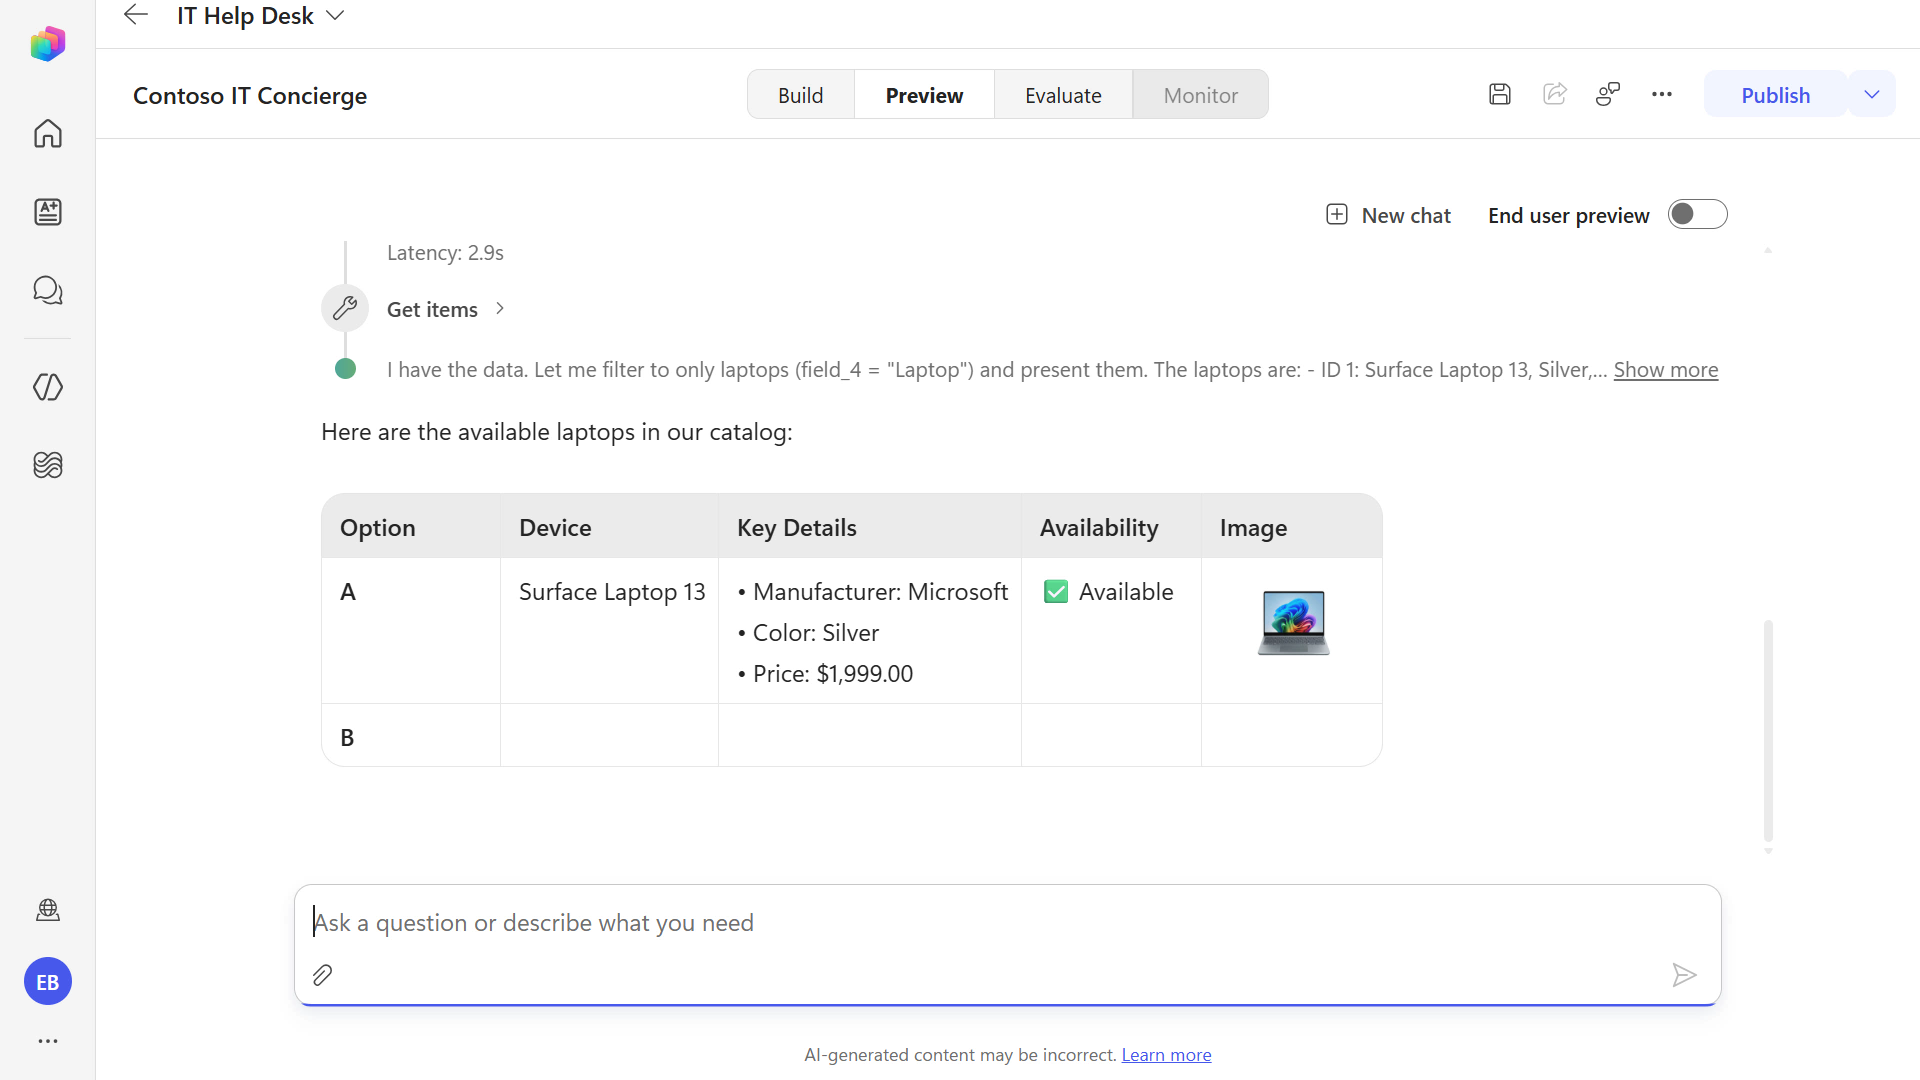This screenshot has height=1080, width=1920.
Task: Click the Device column header
Action: [x=555, y=528]
